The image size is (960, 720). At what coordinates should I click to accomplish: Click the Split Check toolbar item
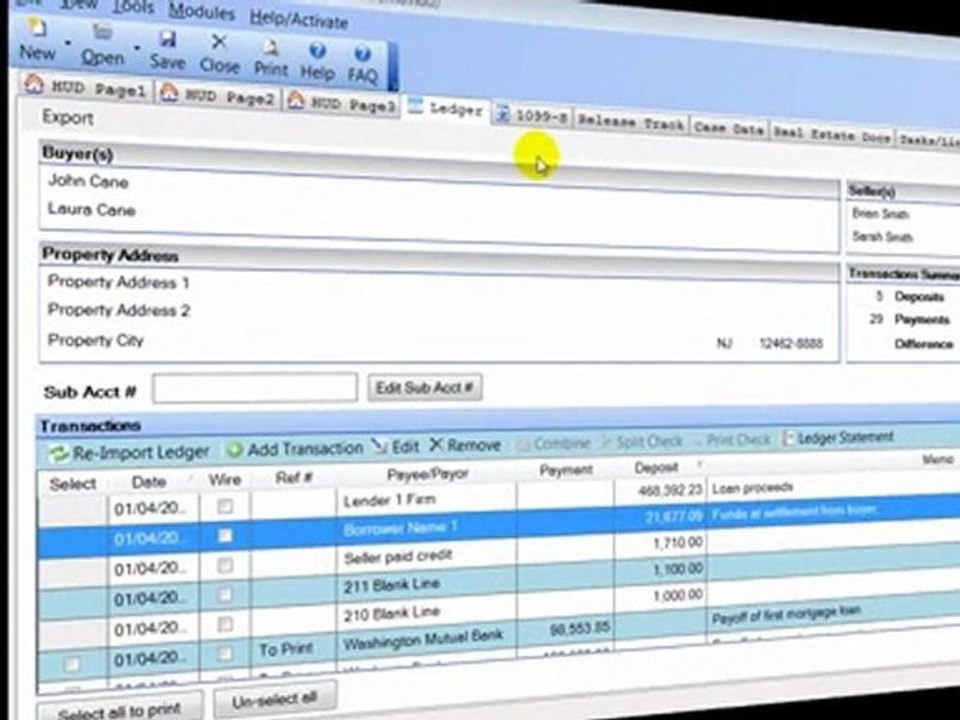point(643,441)
